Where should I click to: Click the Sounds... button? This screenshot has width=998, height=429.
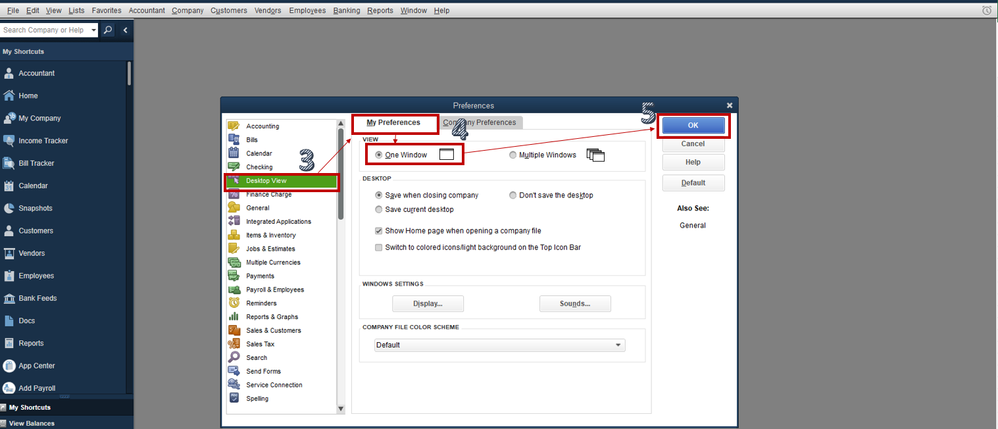point(575,304)
